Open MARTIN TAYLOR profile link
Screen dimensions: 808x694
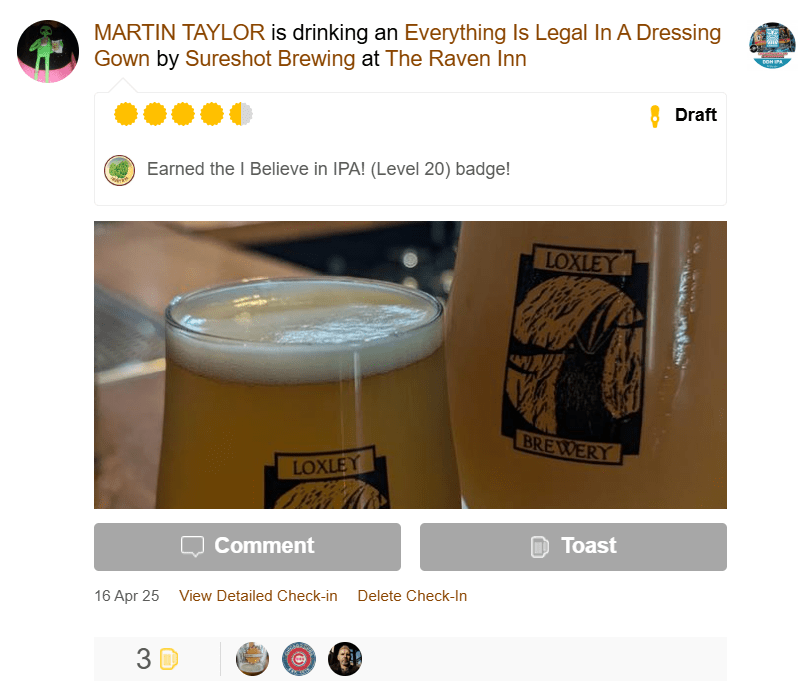pos(179,32)
